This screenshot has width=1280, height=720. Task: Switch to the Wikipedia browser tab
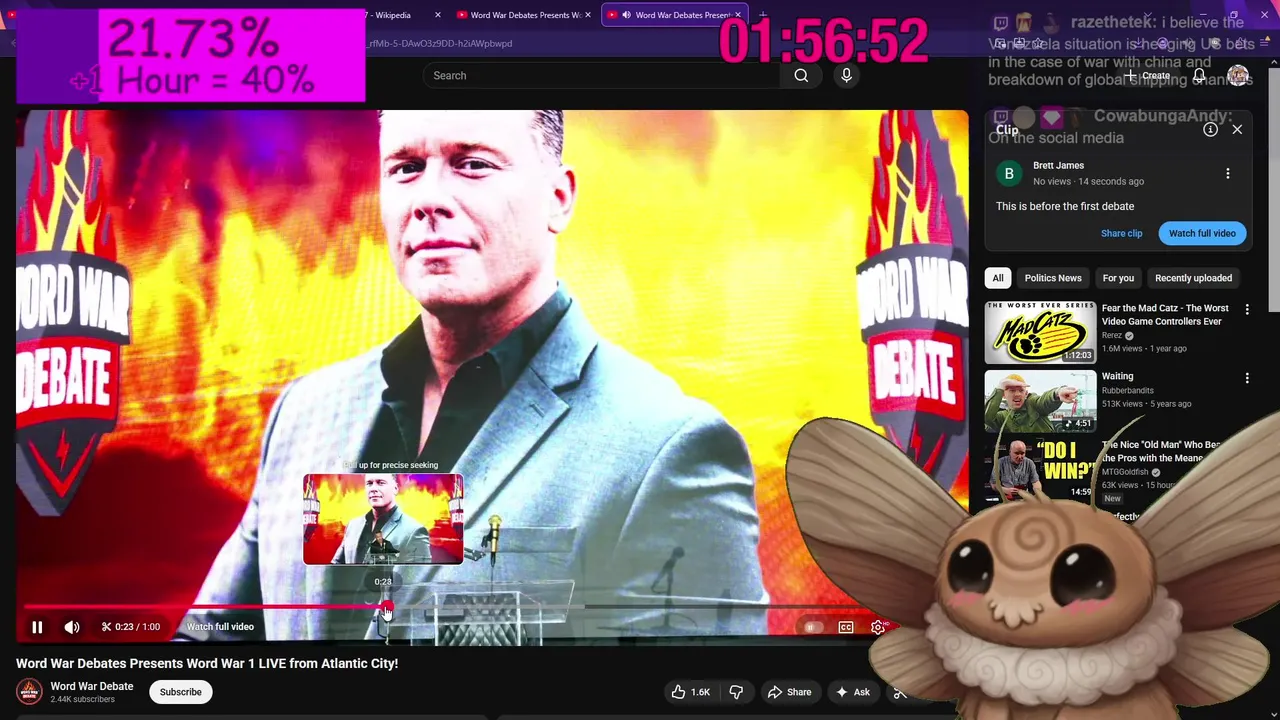point(392,15)
